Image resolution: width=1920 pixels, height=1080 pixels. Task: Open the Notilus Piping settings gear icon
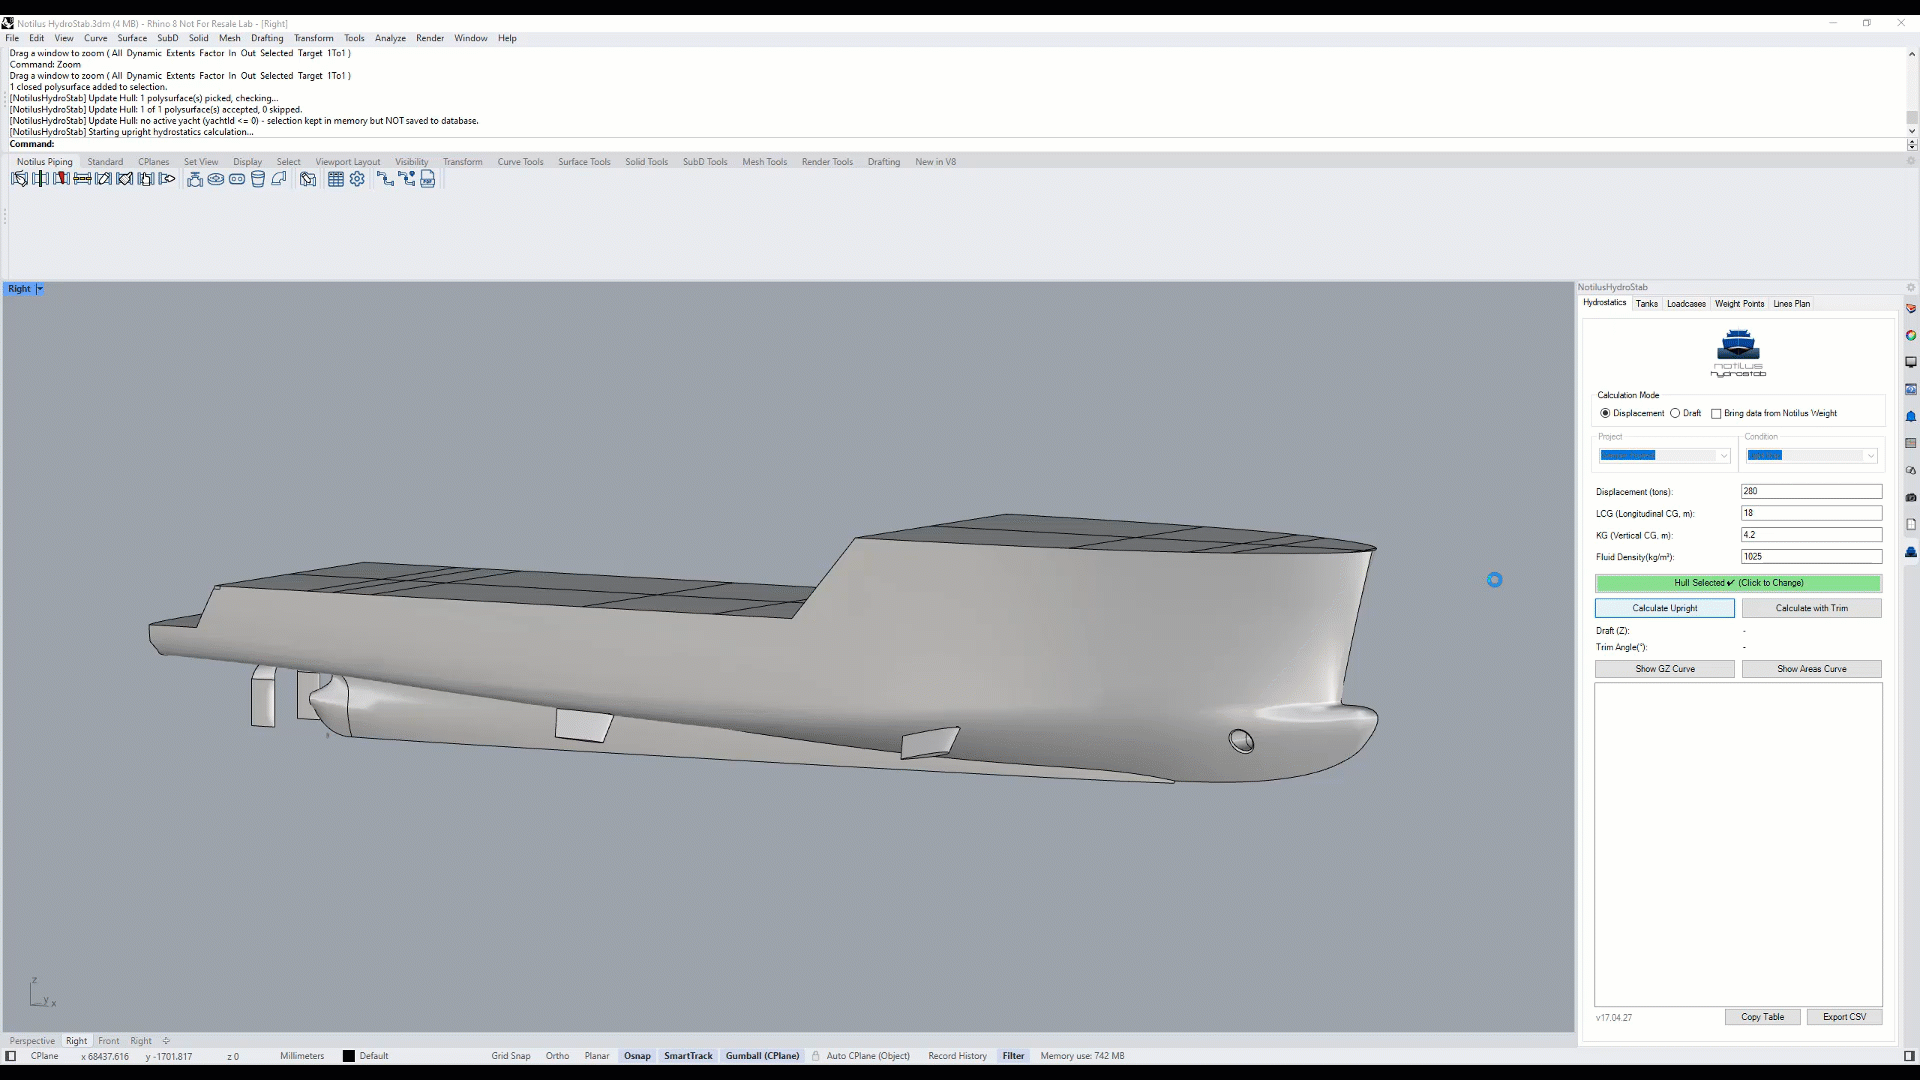pos(357,179)
